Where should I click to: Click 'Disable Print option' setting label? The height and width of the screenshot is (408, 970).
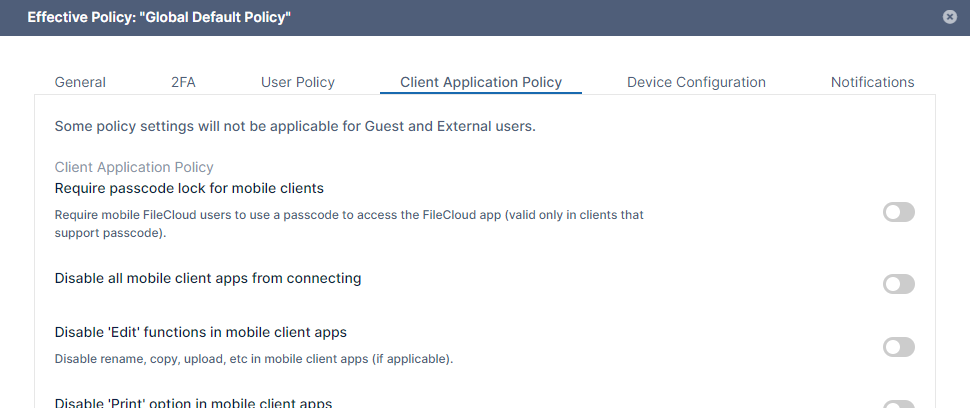click(x=193, y=403)
